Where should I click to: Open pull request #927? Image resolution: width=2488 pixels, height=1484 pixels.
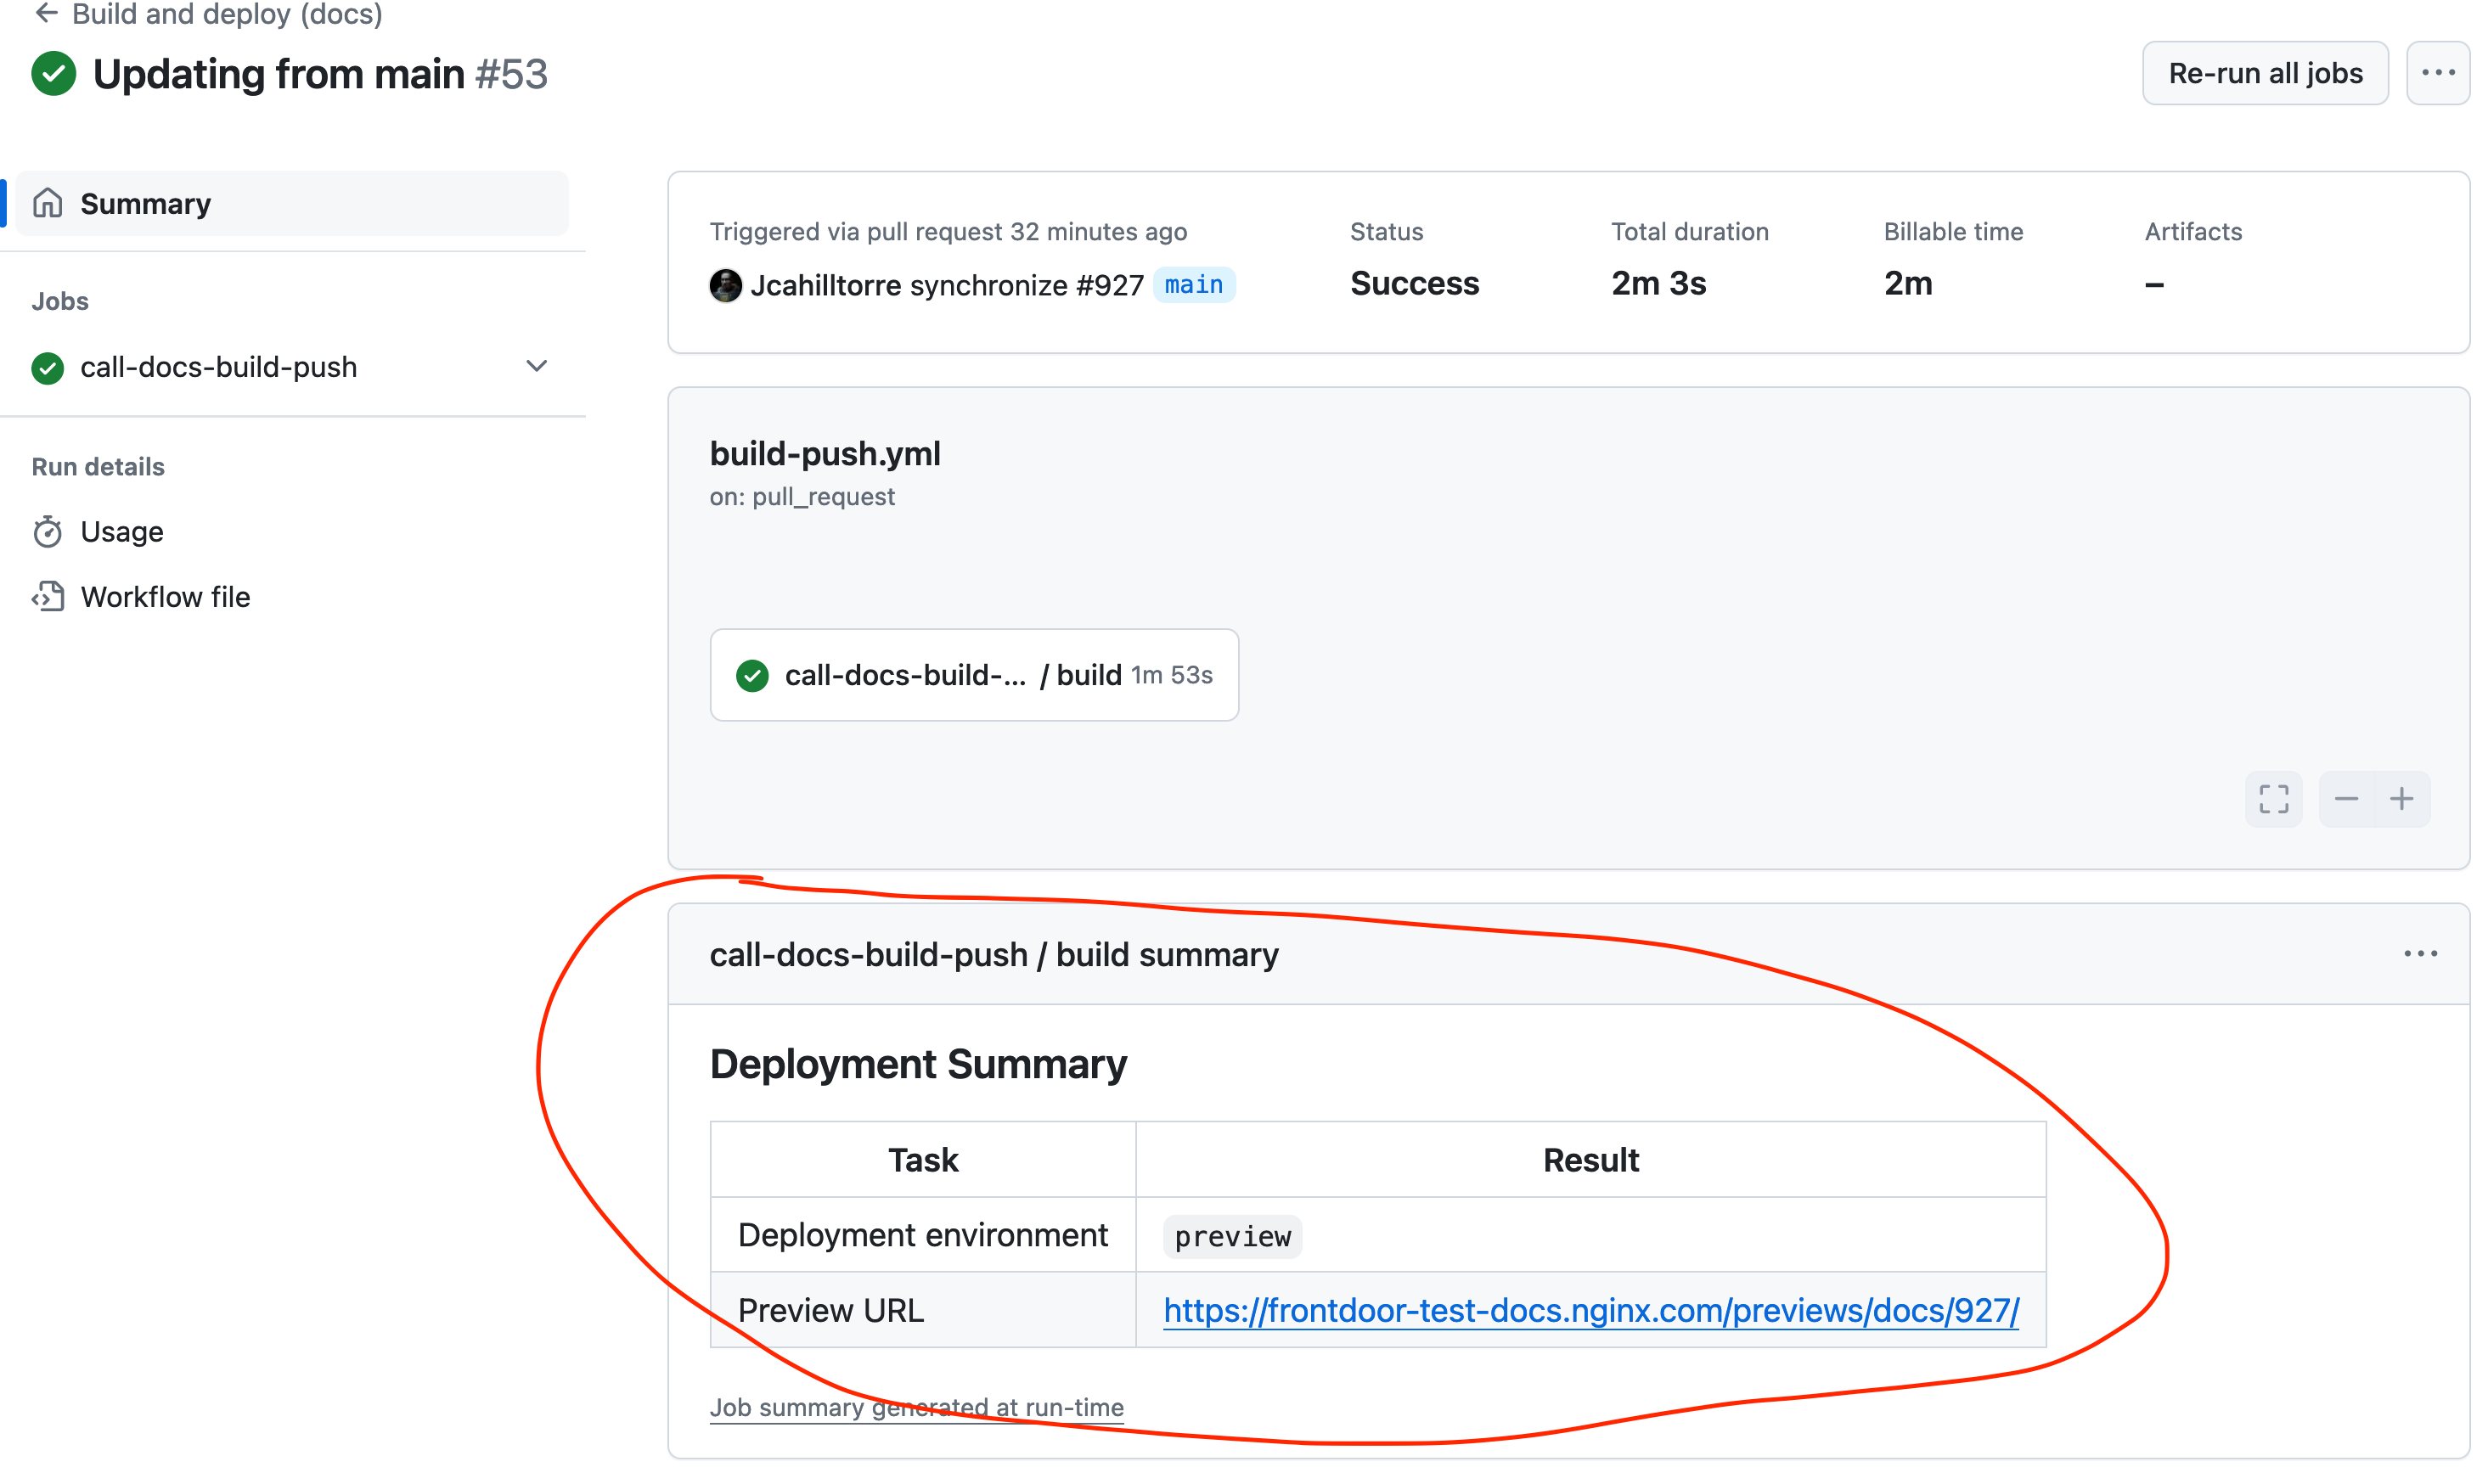click(1110, 286)
